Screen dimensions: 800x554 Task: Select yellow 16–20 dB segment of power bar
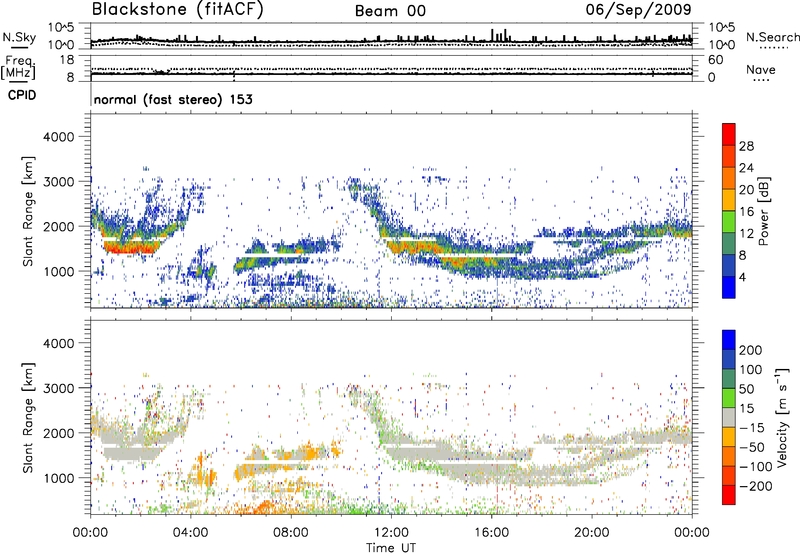pyautogui.click(x=729, y=200)
